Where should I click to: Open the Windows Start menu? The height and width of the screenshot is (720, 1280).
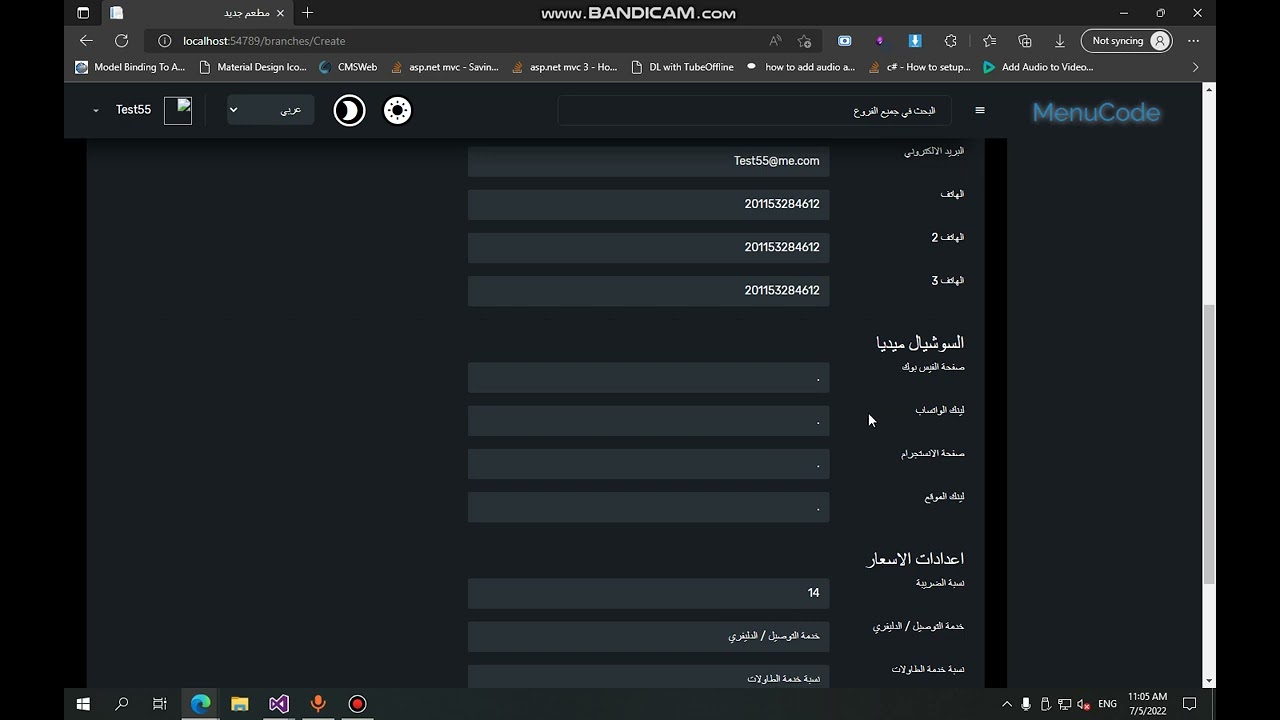(x=83, y=704)
